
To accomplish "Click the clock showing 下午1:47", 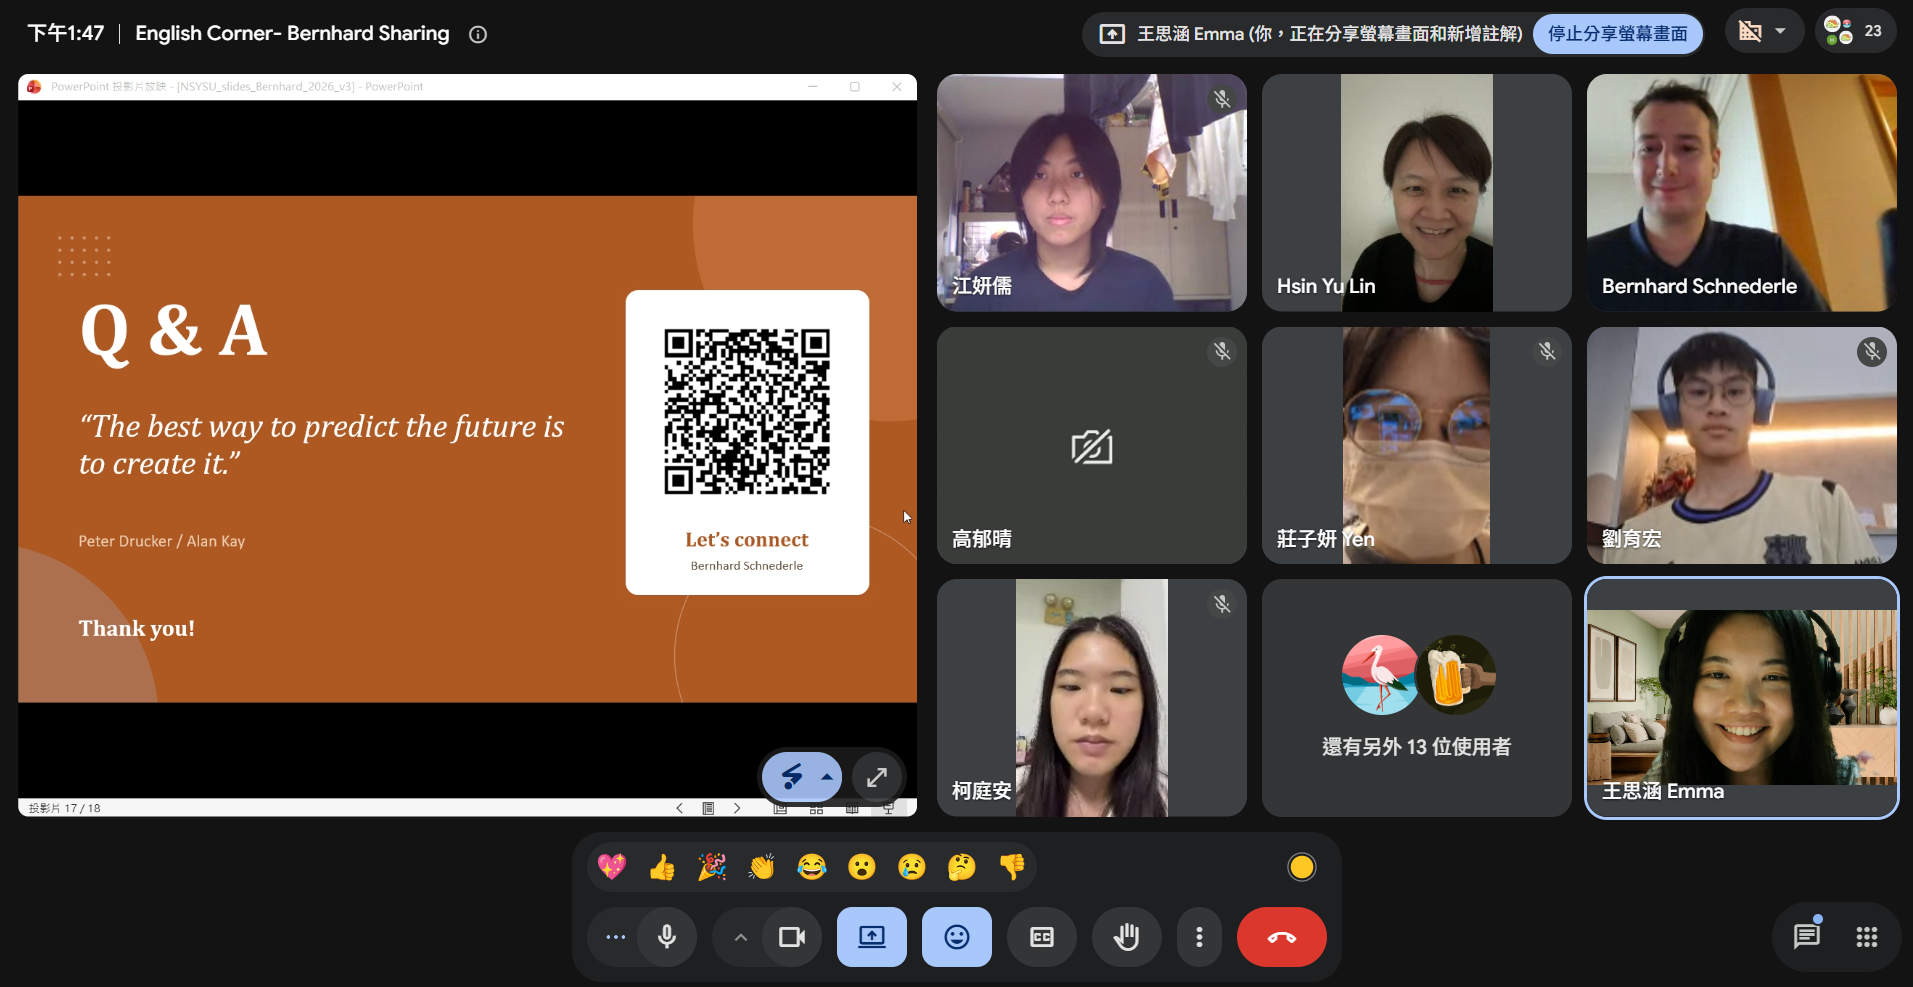I will 66,33.
